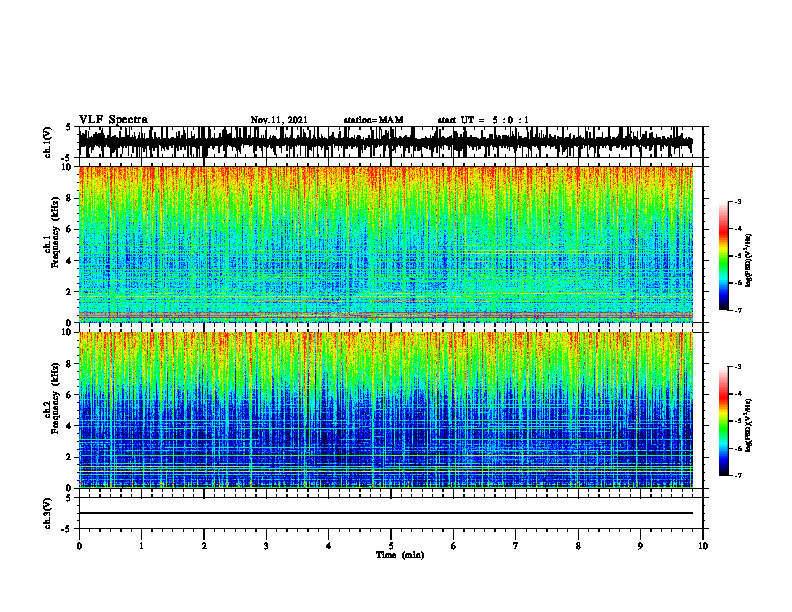Click the time-axis tick label "10" under the bottom-right corner

703,546
